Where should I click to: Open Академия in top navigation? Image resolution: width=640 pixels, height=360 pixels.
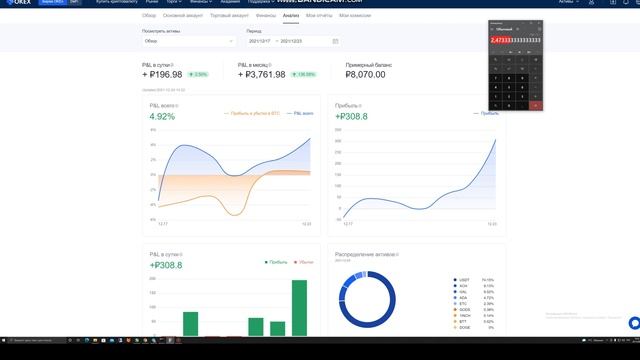pyautogui.click(x=230, y=2)
